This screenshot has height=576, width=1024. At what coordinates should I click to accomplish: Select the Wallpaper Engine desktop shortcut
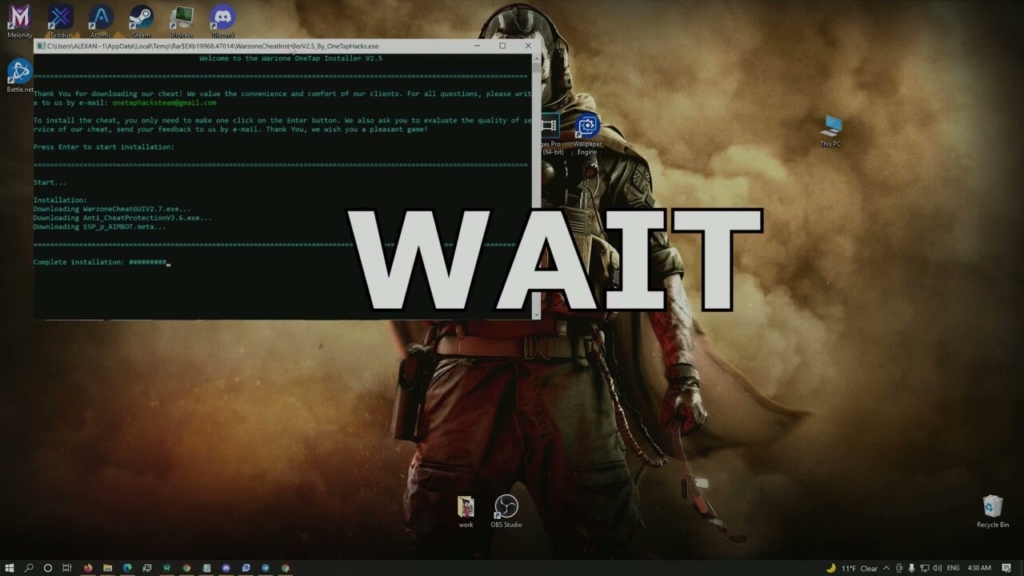tap(587, 127)
